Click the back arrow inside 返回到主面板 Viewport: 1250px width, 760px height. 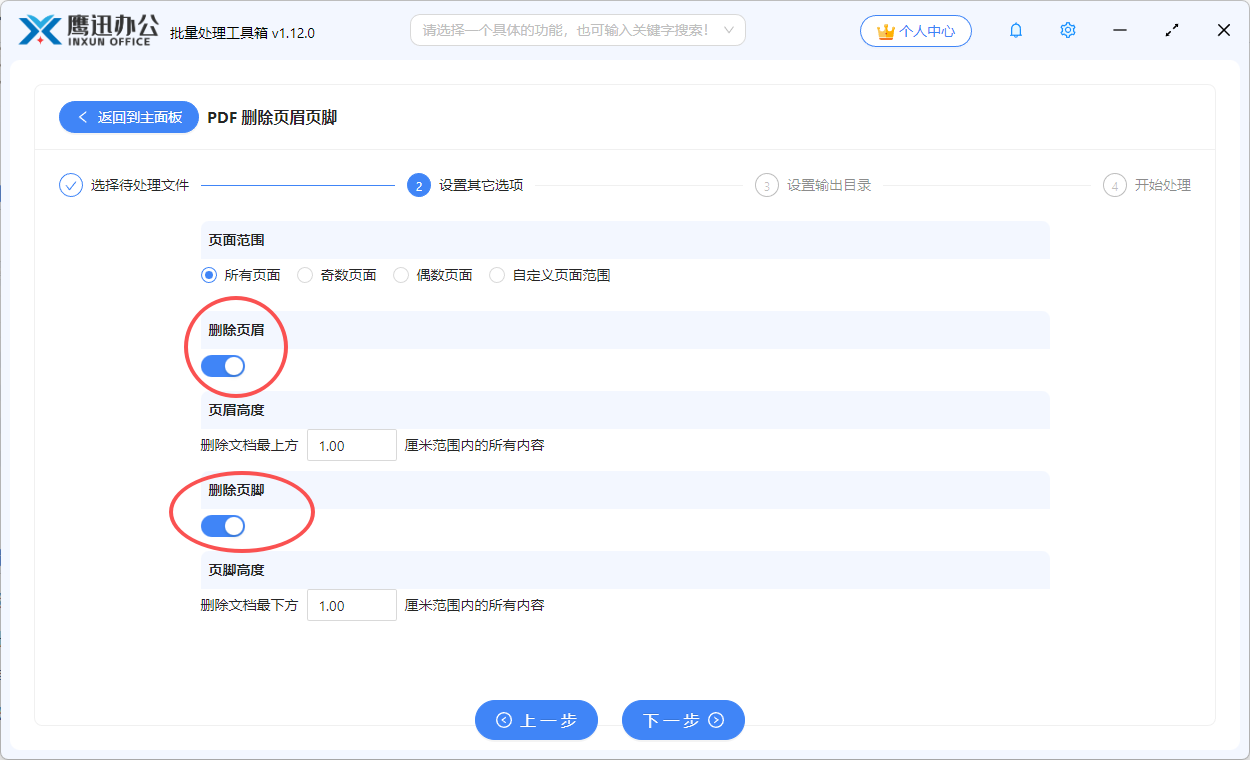82,117
